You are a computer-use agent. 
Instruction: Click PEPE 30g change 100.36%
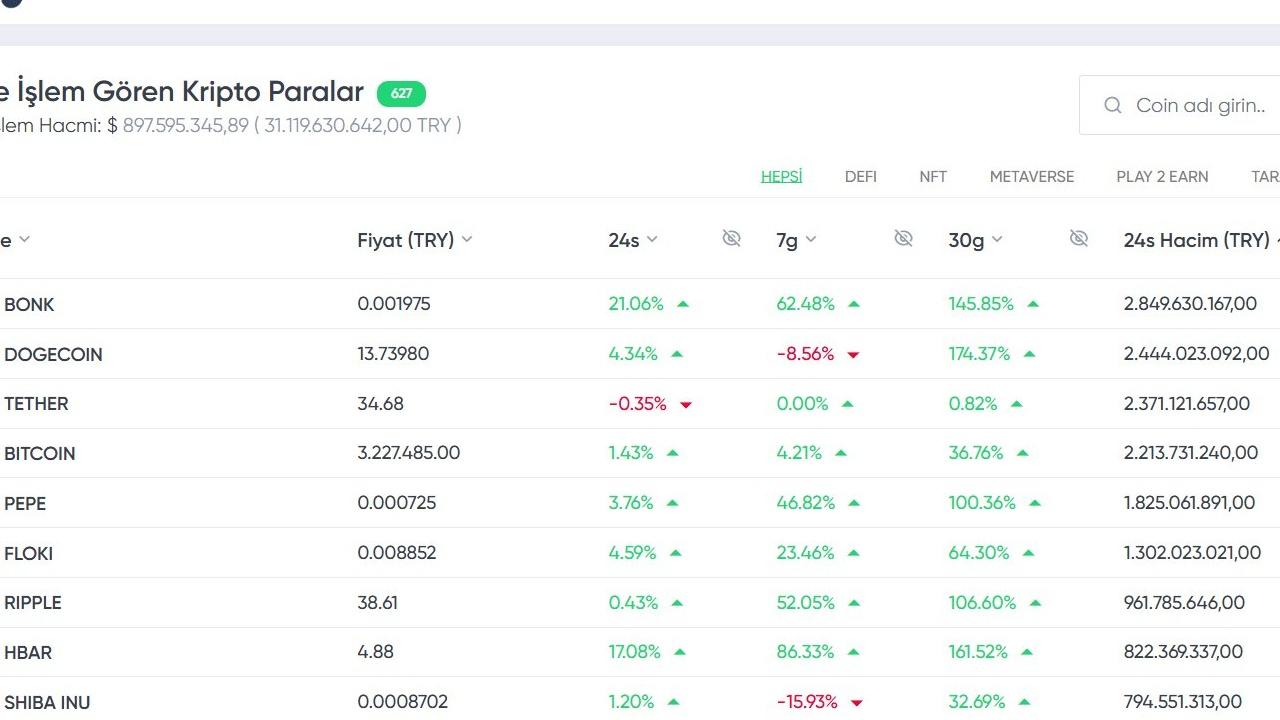(982, 503)
